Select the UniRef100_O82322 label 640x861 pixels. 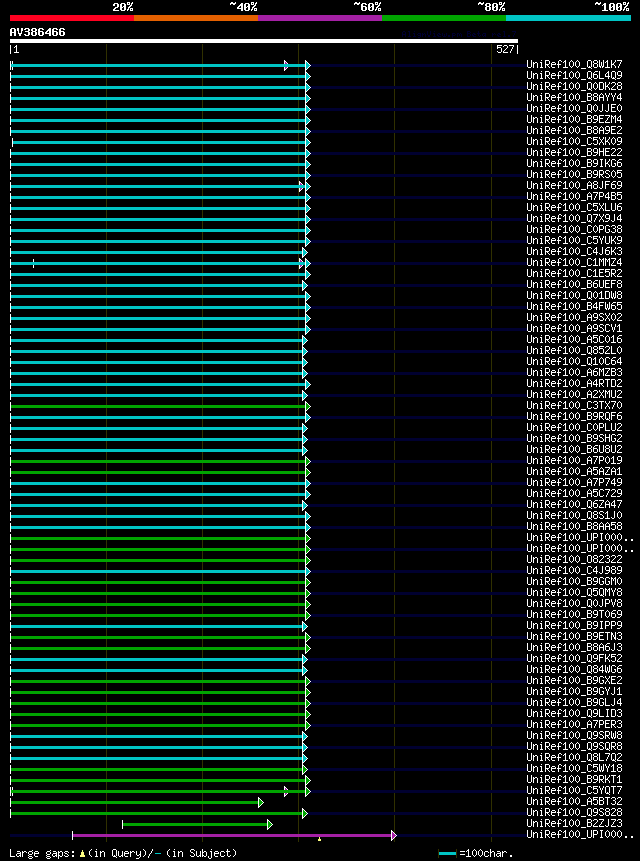[x=574, y=559]
